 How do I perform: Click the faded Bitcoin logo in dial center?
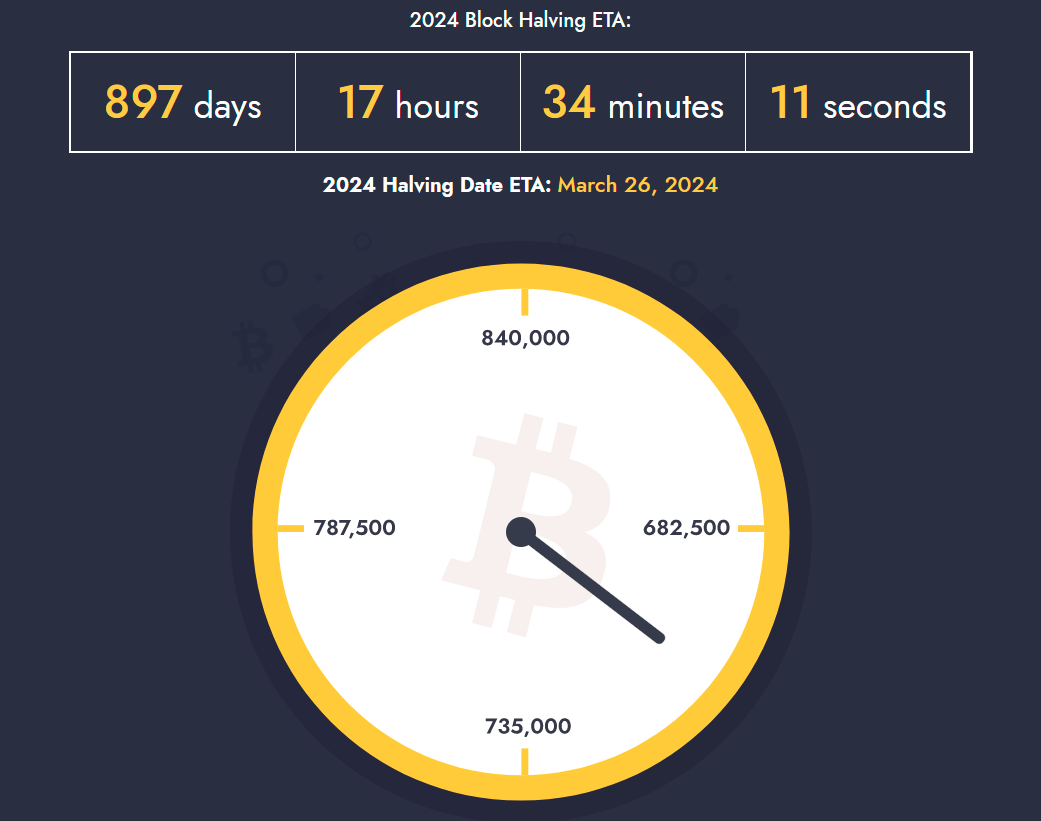pyautogui.click(x=526, y=525)
